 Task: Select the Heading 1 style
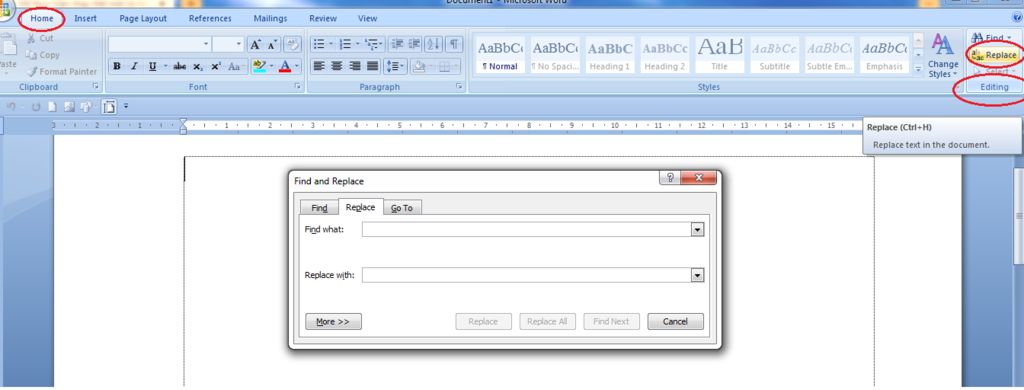pos(609,55)
